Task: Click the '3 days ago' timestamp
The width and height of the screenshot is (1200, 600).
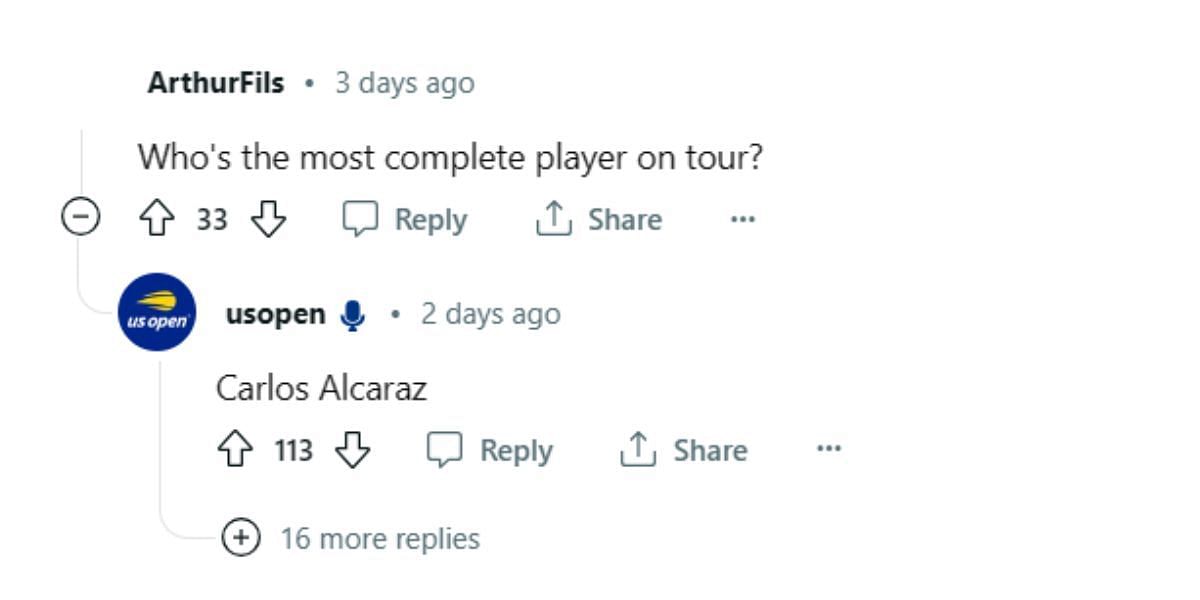Action: 404,83
